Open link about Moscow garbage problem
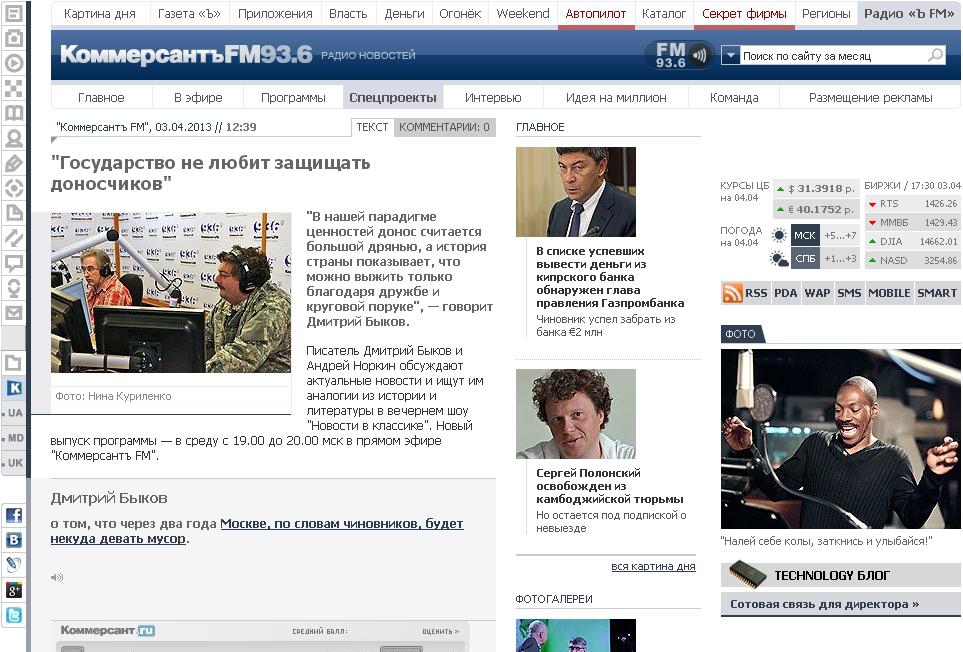This screenshot has width=963, height=652. click(257, 531)
